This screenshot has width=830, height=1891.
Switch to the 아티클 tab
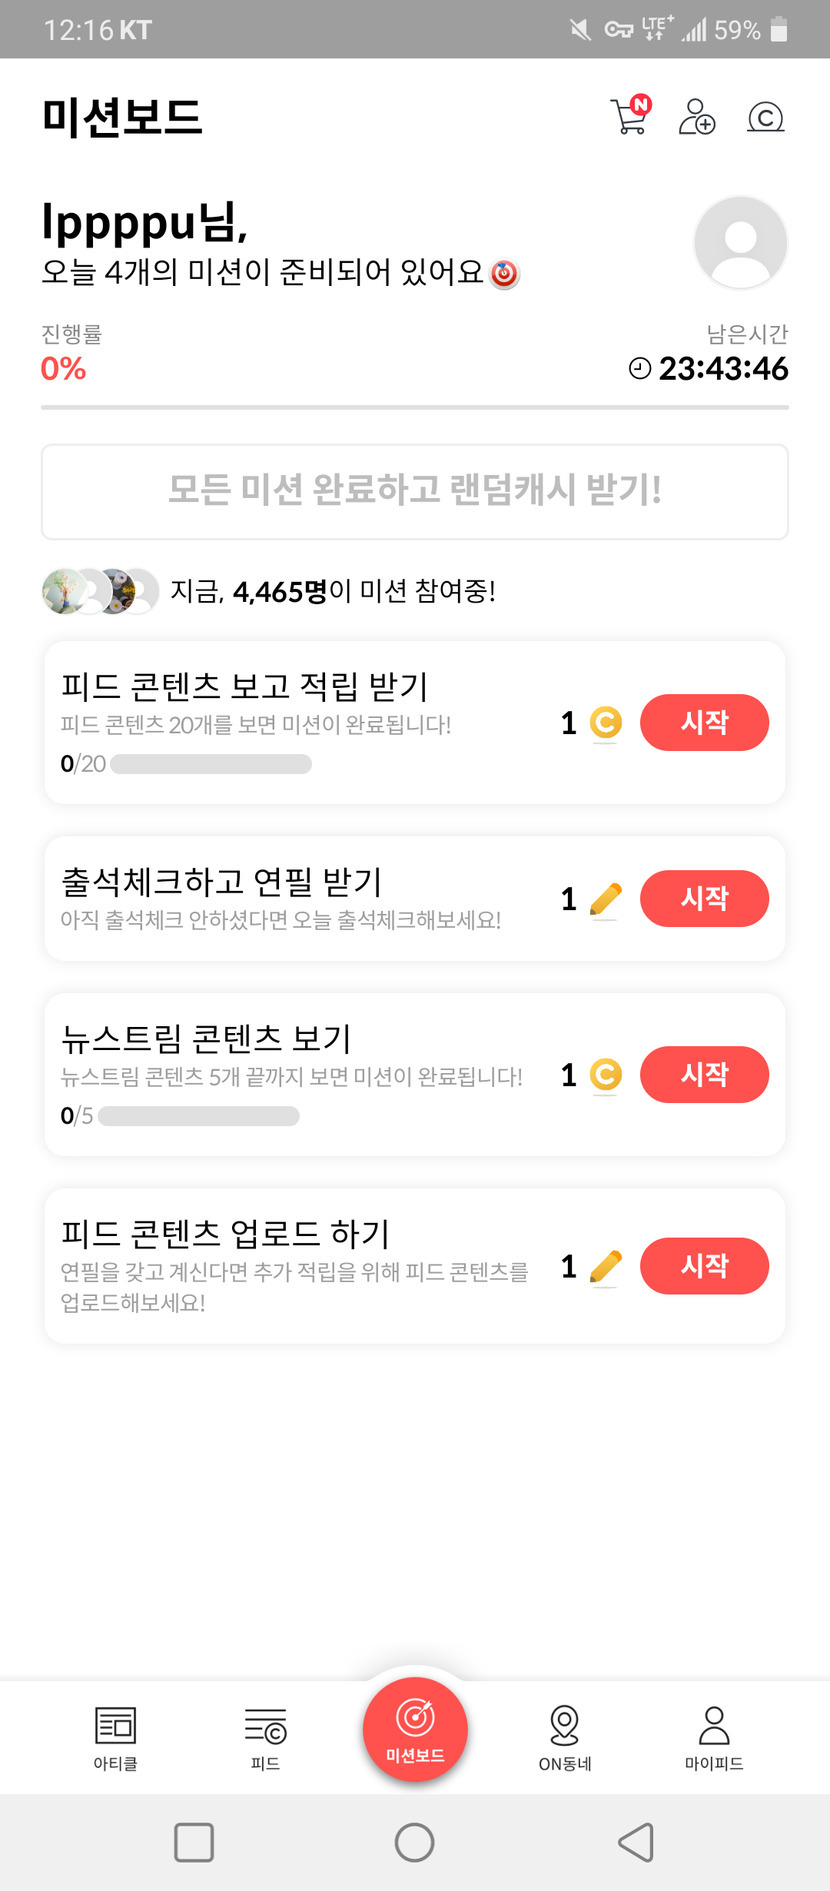tap(116, 1738)
